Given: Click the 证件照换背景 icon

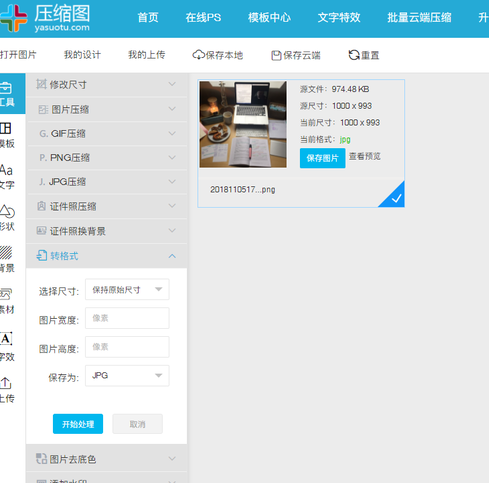Looking at the screenshot, I should click(x=41, y=231).
